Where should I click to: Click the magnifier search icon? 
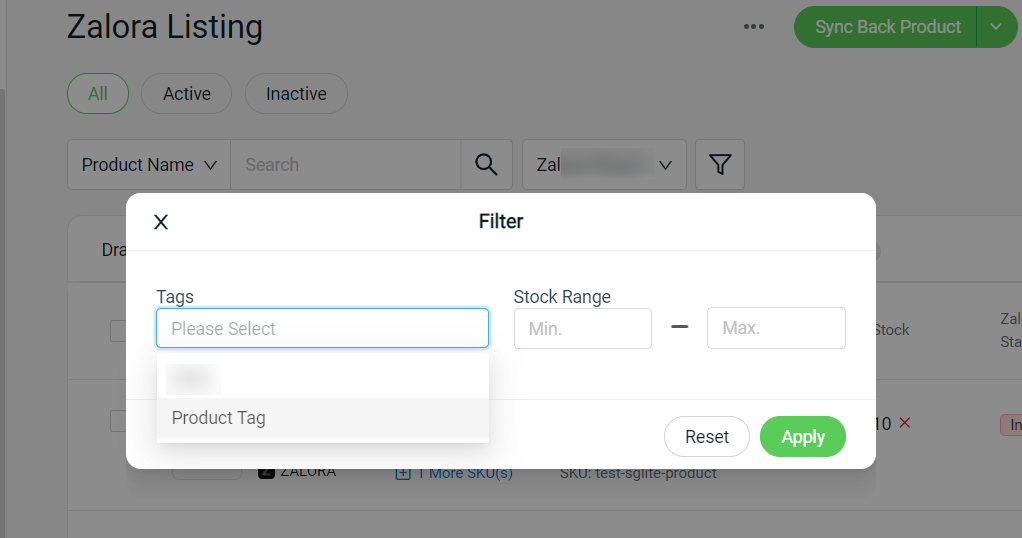click(x=486, y=165)
